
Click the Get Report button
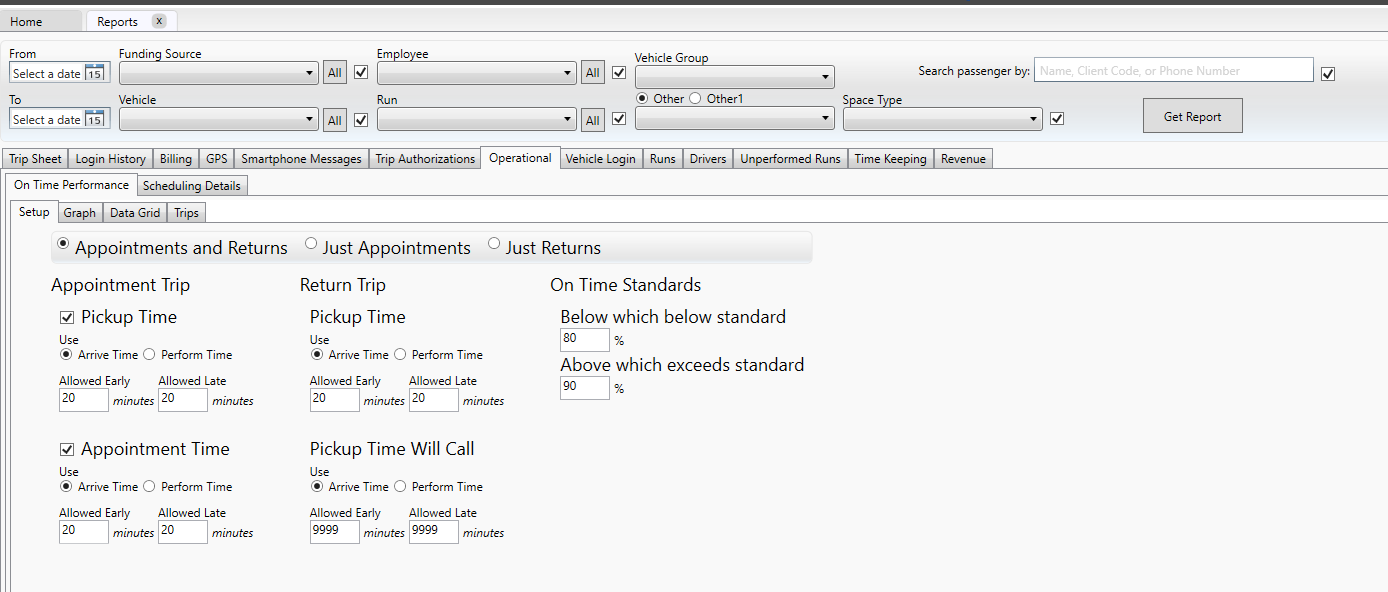point(1192,115)
